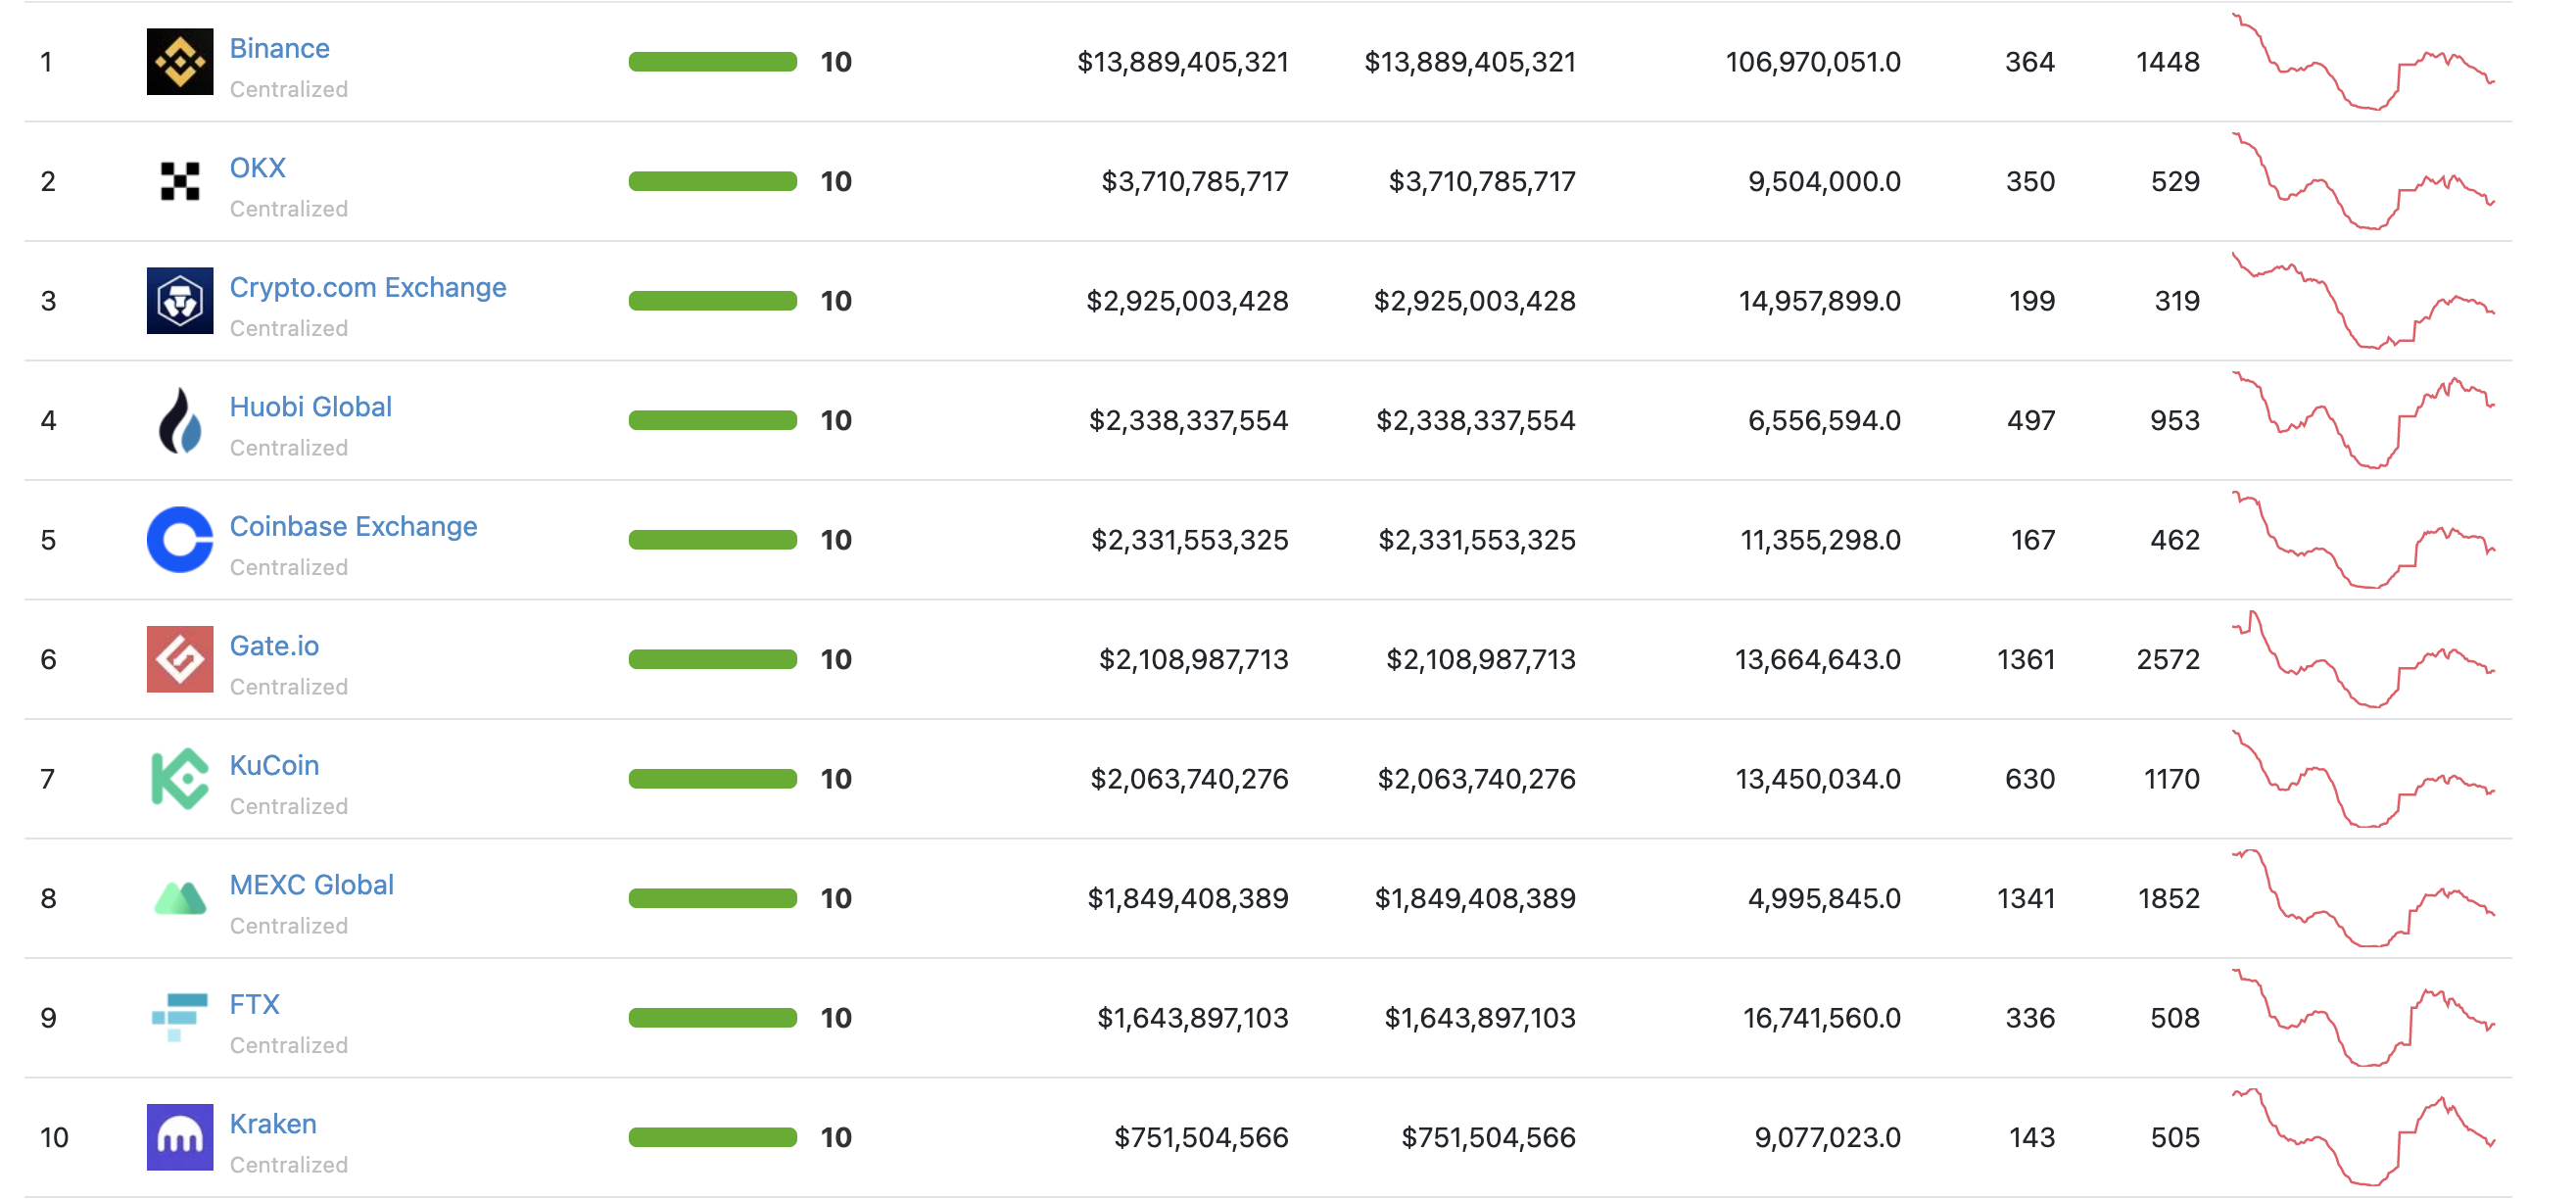Click the FTX logo icon
The width and height of the screenshot is (2576, 1199).
tap(180, 1018)
